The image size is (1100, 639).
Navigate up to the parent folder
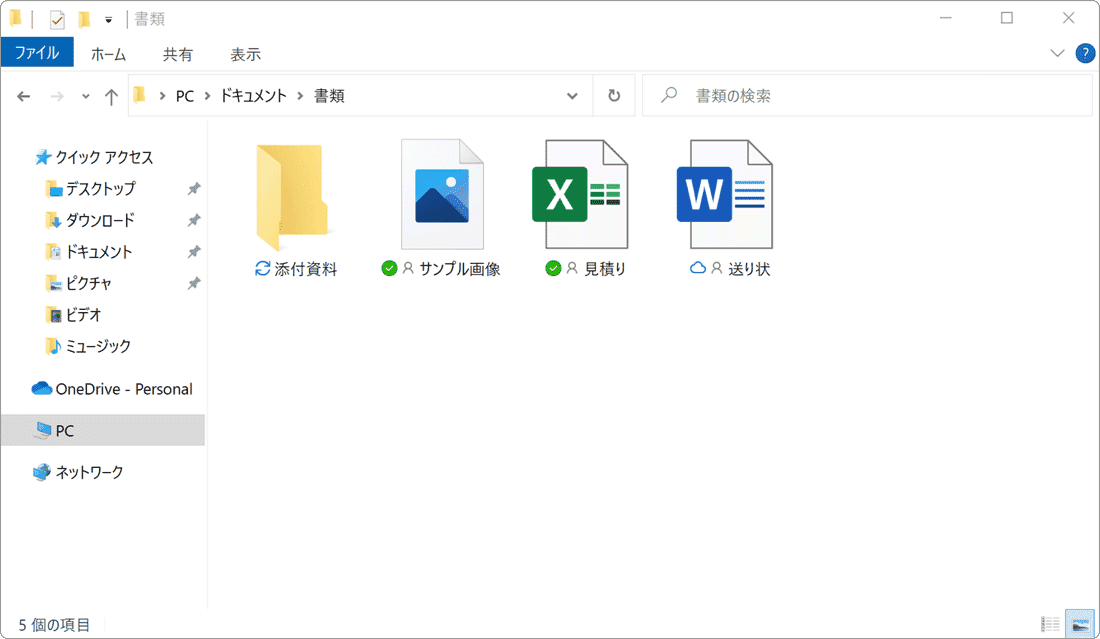111,95
